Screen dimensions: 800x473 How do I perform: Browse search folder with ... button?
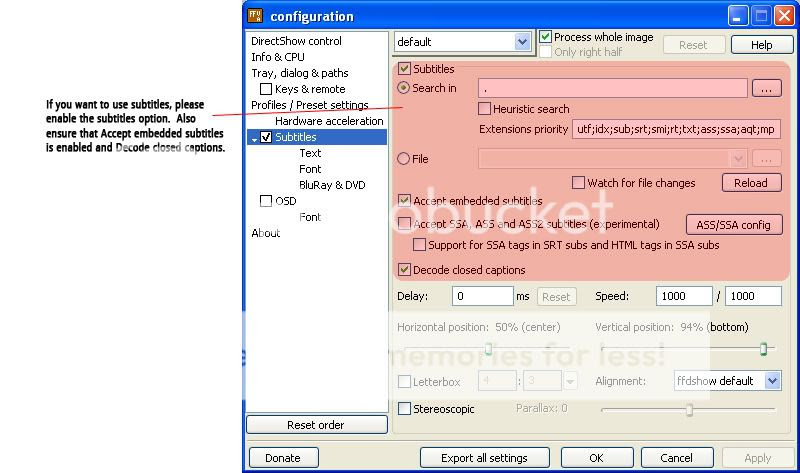[766, 88]
